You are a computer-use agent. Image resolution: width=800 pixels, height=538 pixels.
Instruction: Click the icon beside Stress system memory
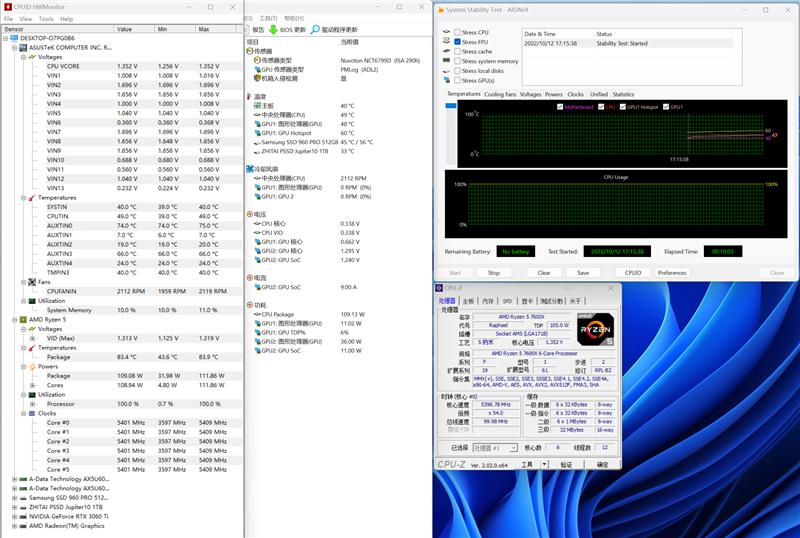[447, 61]
